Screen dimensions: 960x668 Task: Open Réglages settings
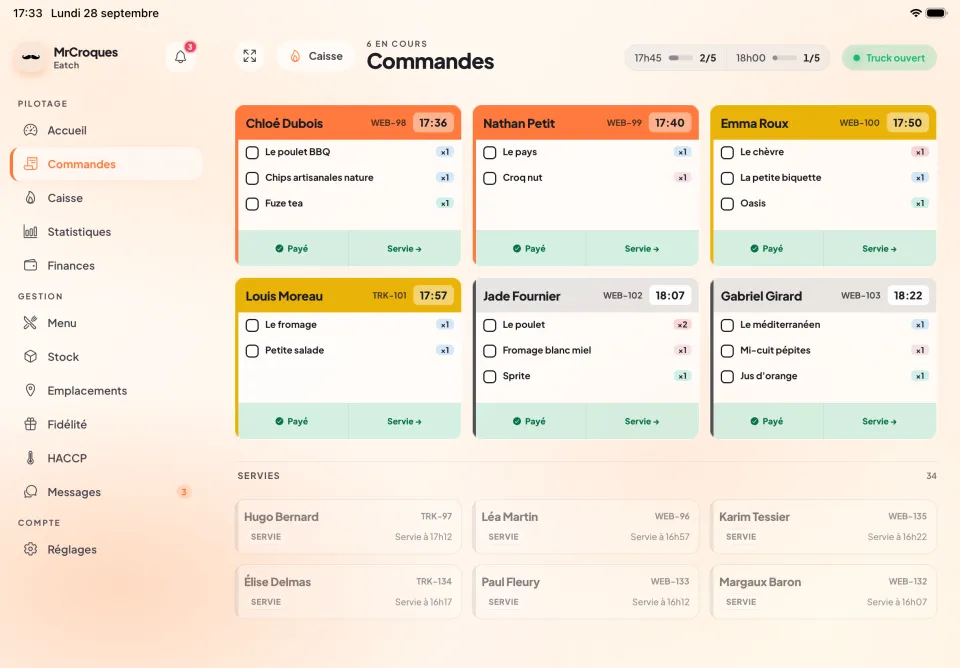pyautogui.click(x=107, y=549)
